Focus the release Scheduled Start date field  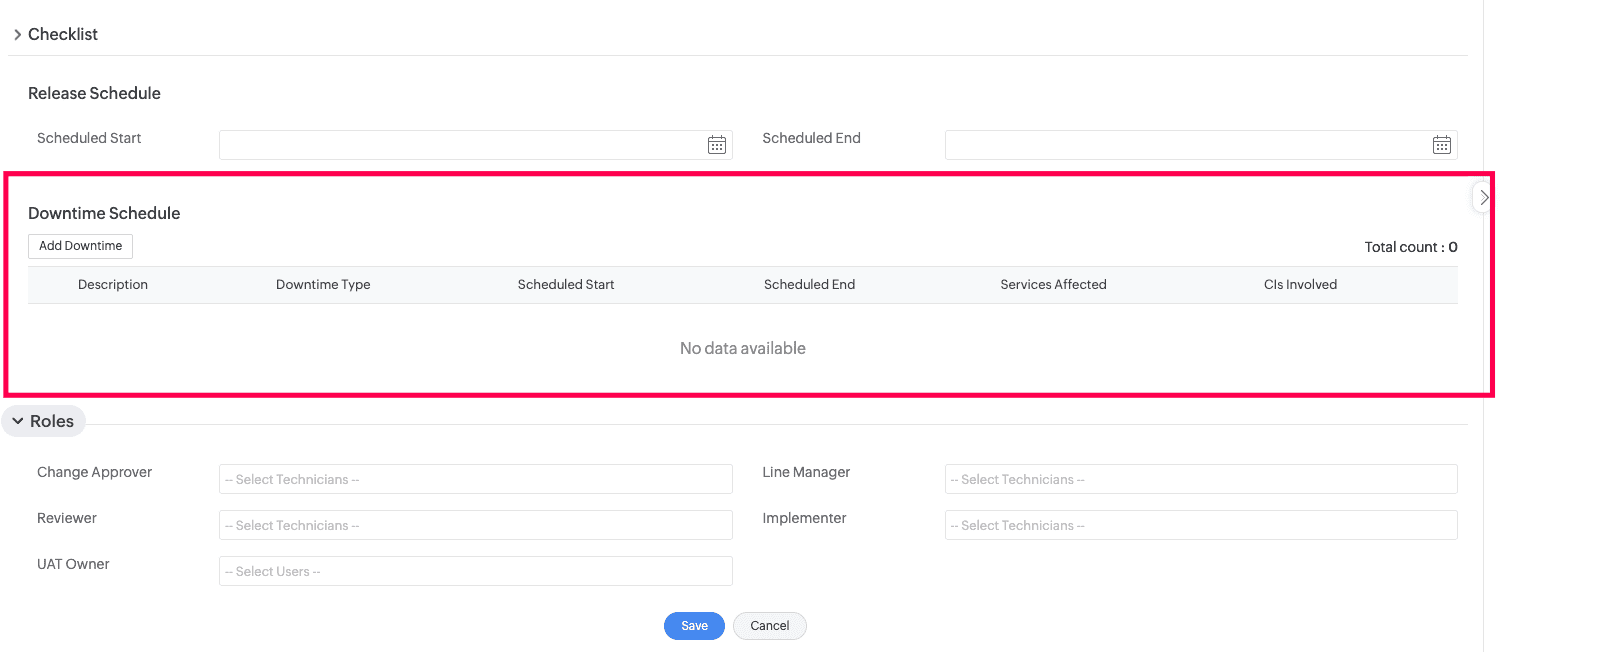tap(460, 145)
